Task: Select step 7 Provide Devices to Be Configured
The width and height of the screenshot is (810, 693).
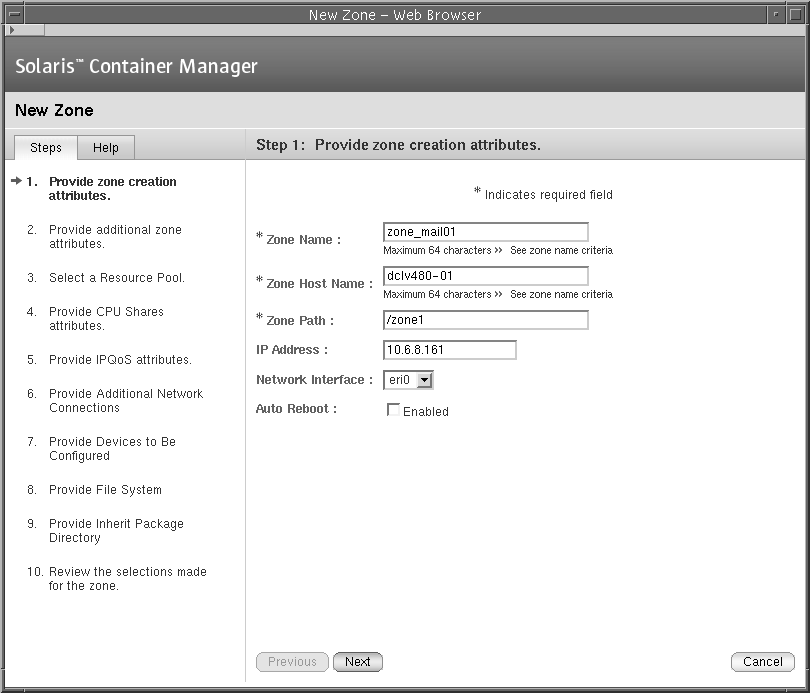Action: tap(112, 449)
